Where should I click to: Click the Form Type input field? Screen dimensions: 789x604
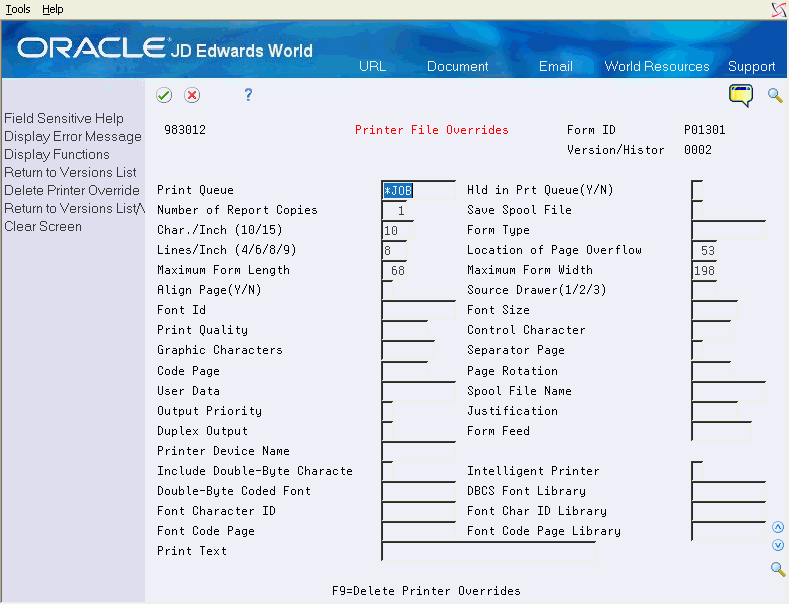pyautogui.click(x=729, y=231)
